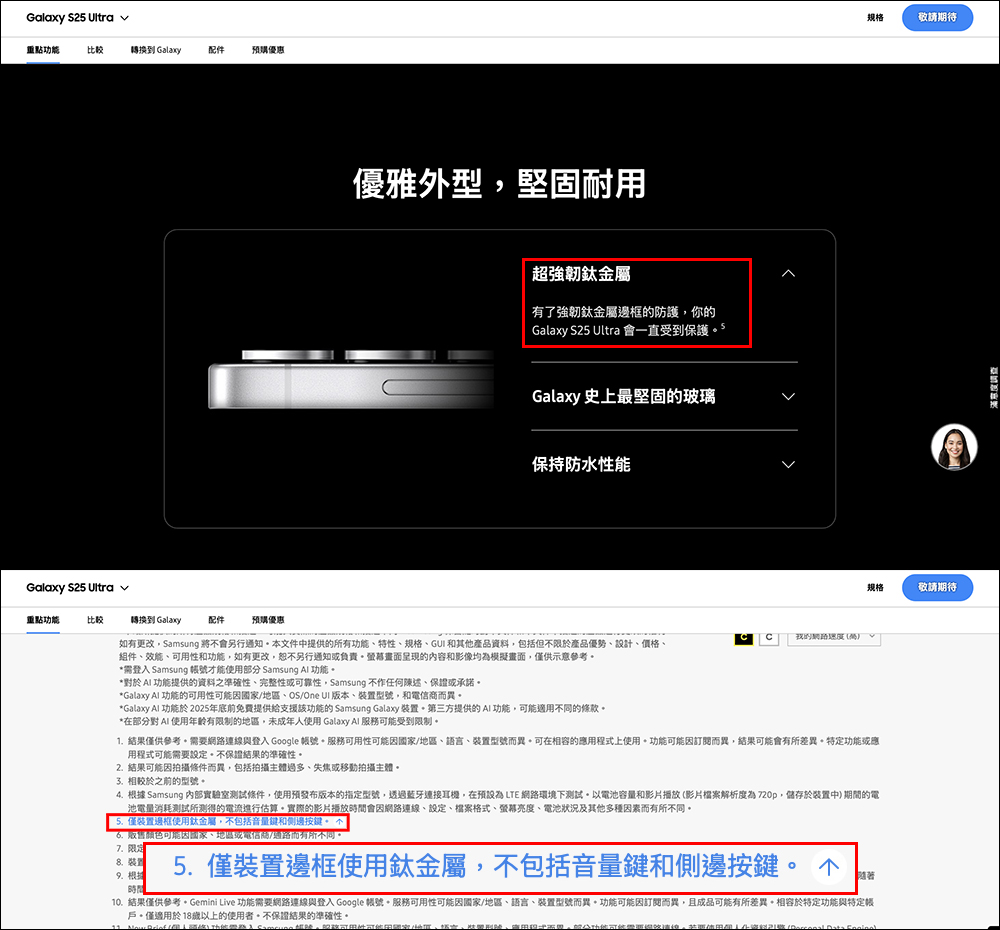Select 重點功能 tab in top screenshot
The height and width of the screenshot is (930, 1000).
coord(43,50)
